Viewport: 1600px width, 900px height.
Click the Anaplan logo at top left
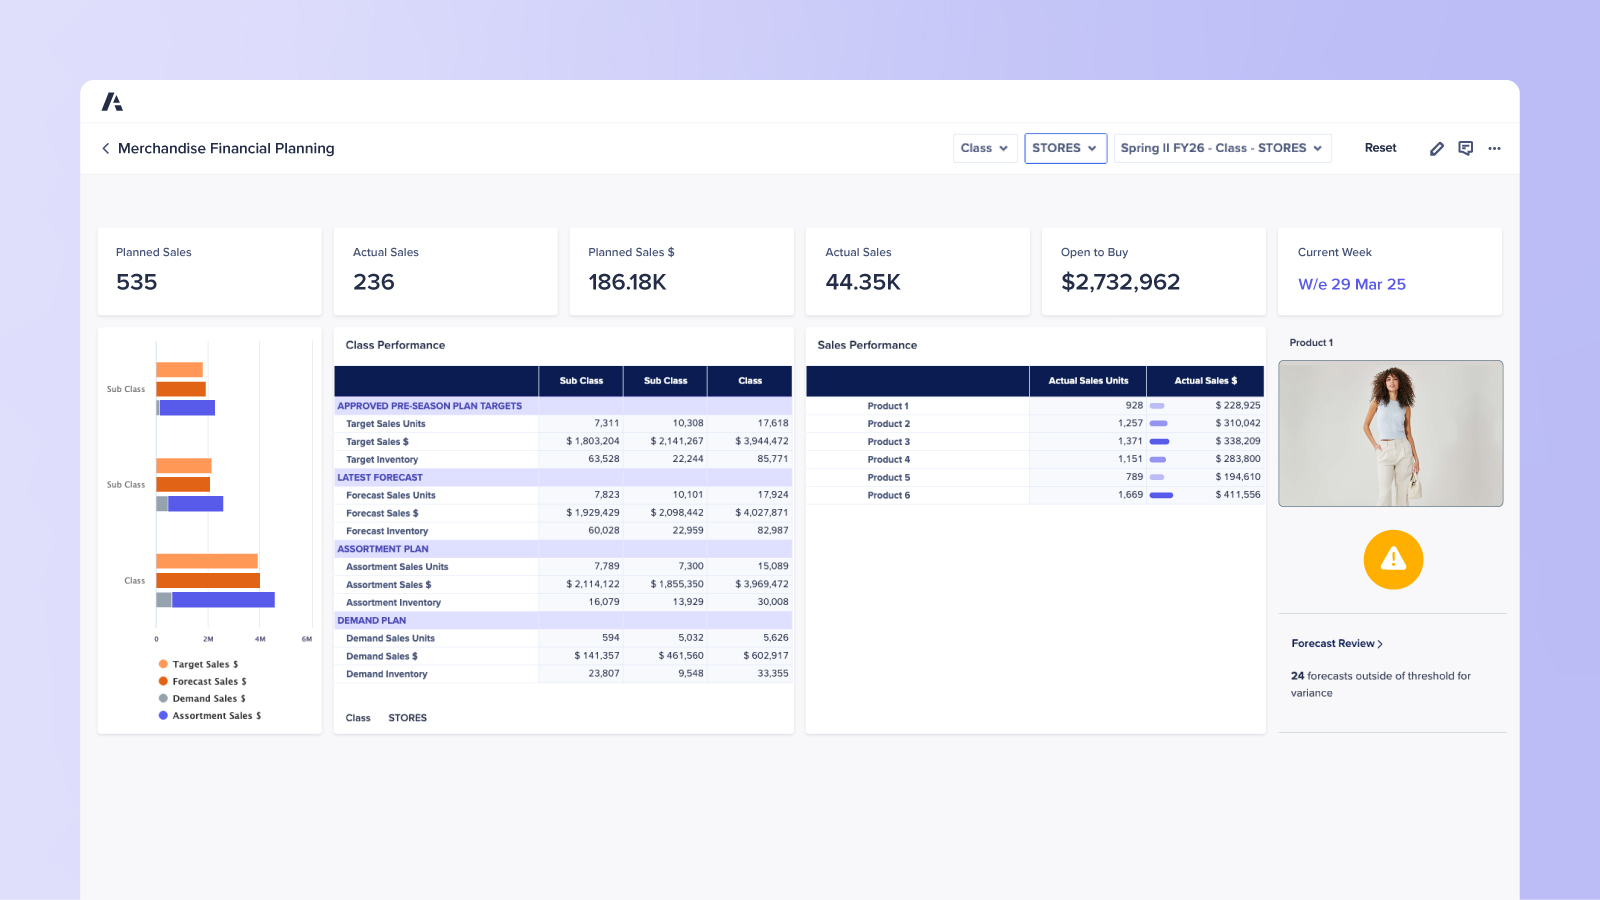[114, 101]
